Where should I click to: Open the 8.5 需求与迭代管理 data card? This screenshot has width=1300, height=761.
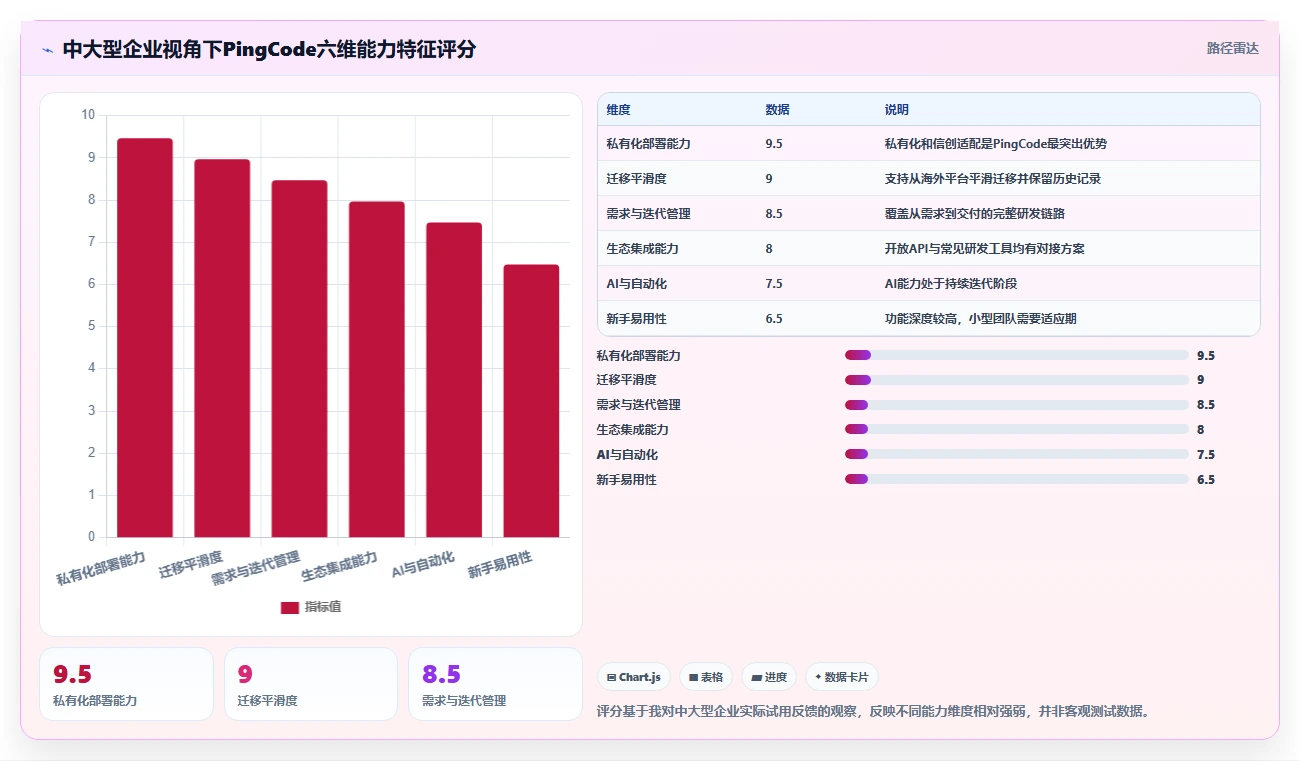pos(495,684)
